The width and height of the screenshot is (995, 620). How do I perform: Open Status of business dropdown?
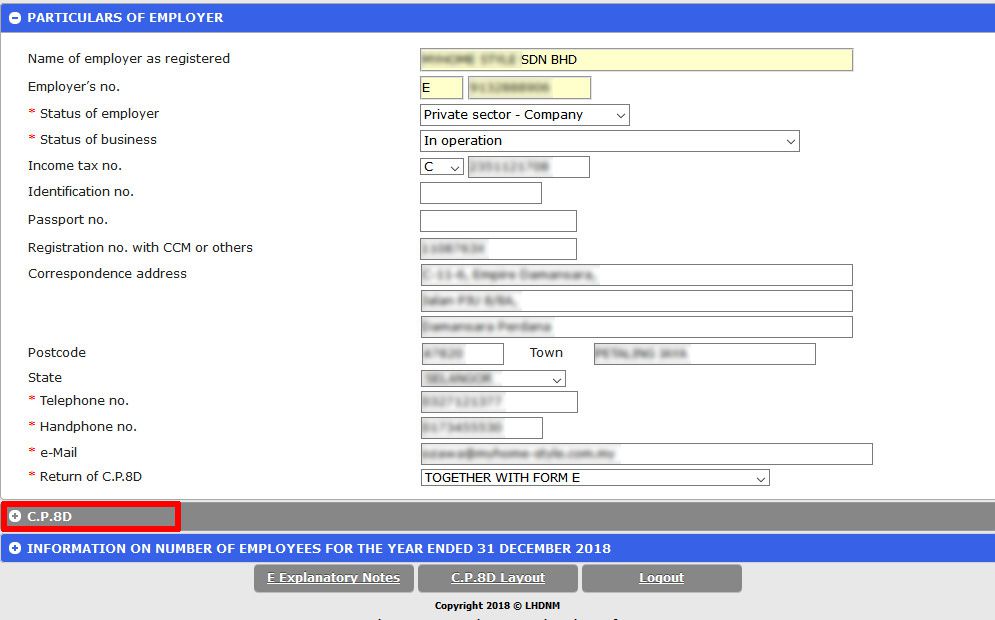tap(609, 141)
